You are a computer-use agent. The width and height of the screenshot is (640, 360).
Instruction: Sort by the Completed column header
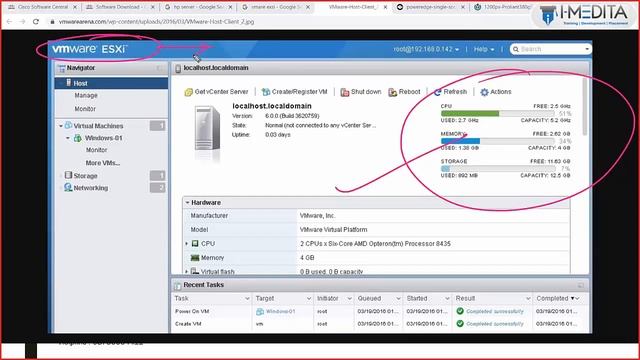(552, 299)
